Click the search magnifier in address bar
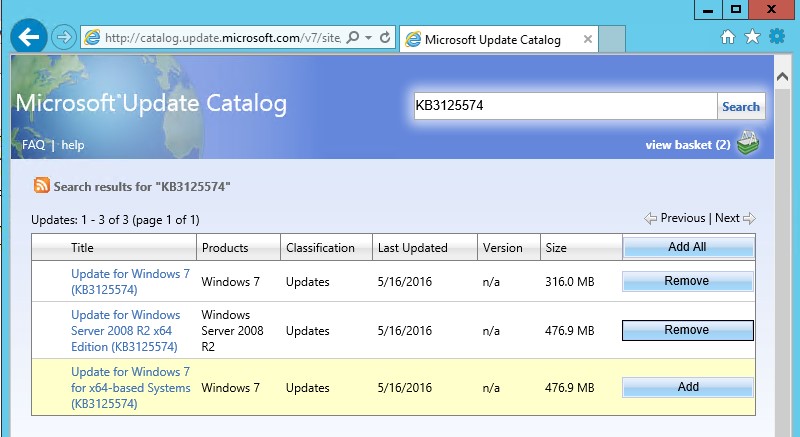800x437 pixels. coord(353,37)
